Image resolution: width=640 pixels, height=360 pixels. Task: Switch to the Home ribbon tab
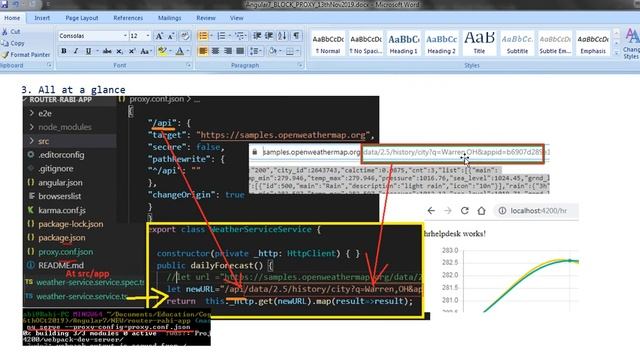click(12, 18)
